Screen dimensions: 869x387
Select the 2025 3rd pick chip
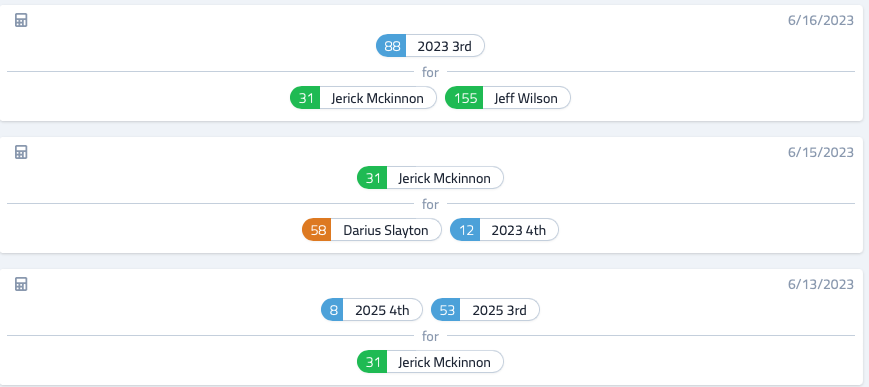point(485,310)
